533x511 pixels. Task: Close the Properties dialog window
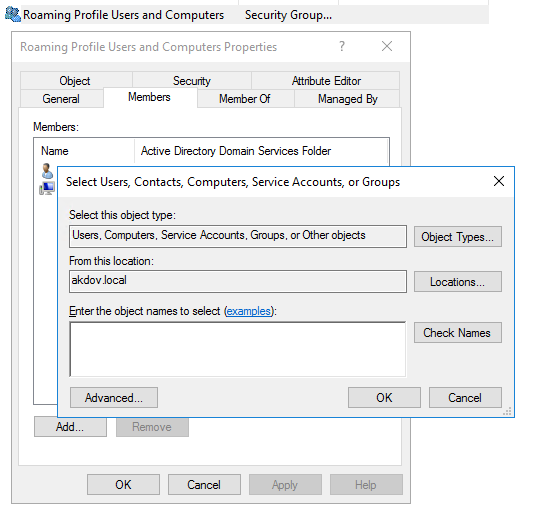click(x=387, y=46)
